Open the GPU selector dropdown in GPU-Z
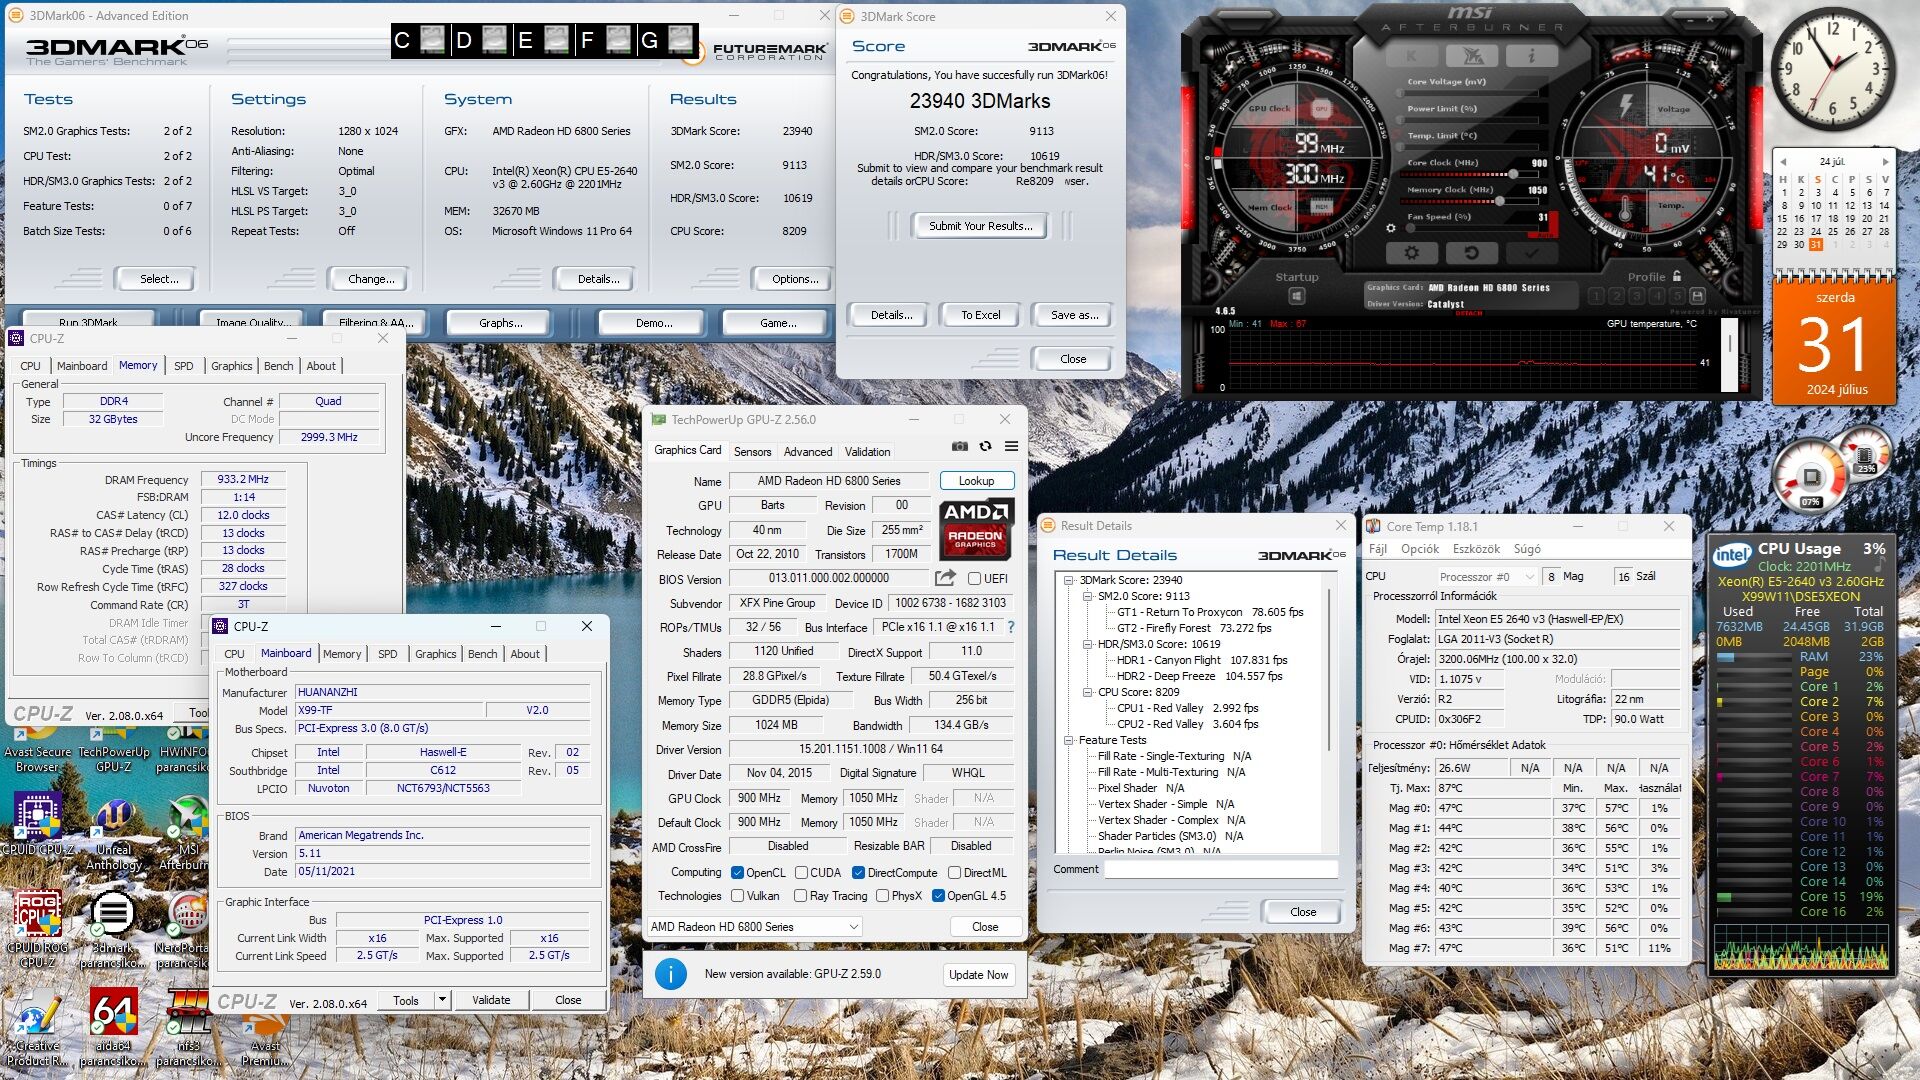Viewport: 1920px width, 1080px height. [754, 927]
